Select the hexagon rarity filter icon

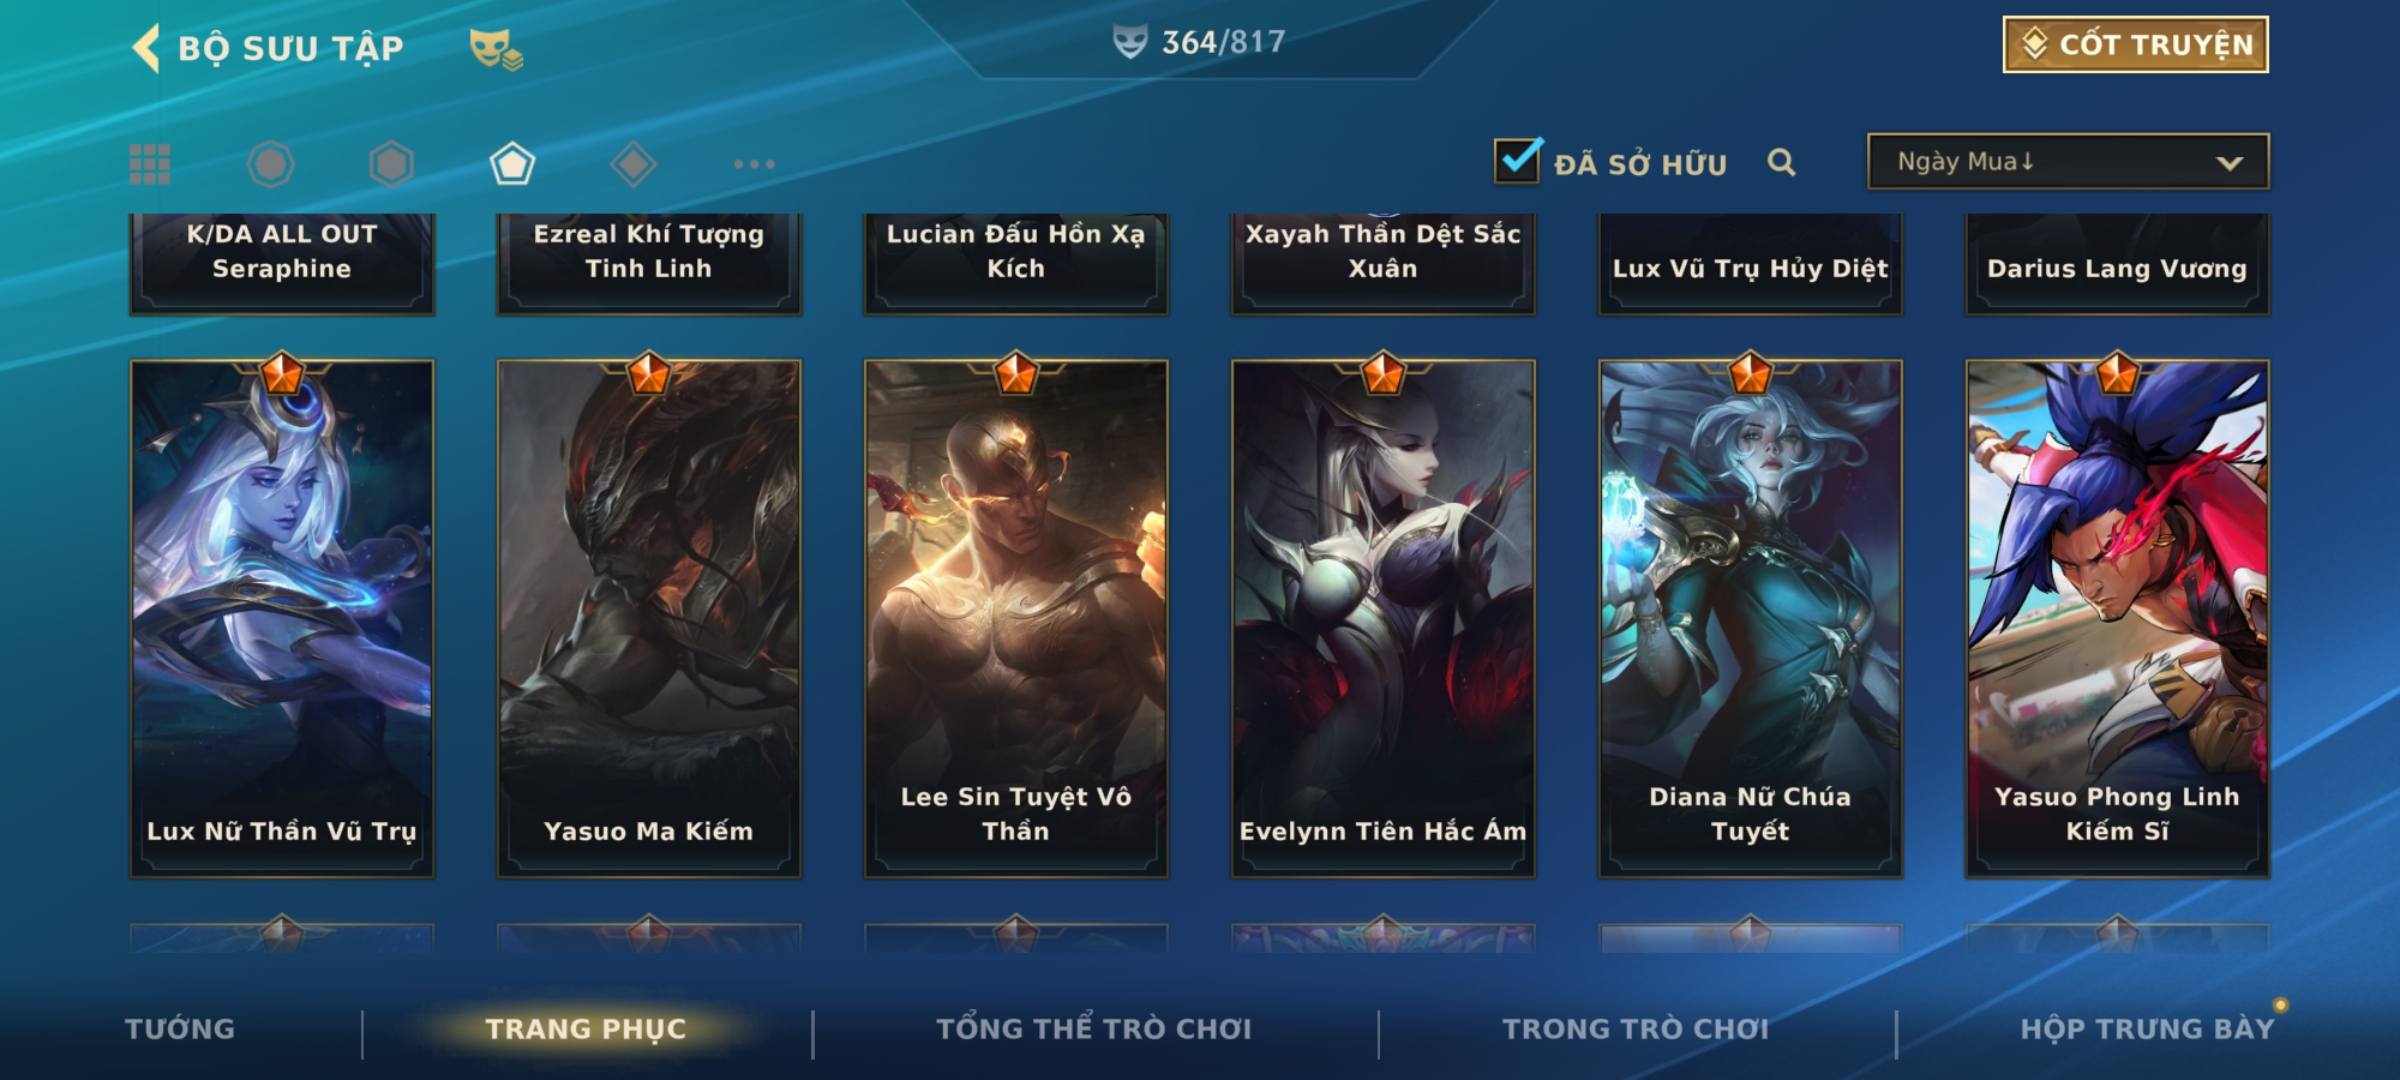[x=391, y=164]
